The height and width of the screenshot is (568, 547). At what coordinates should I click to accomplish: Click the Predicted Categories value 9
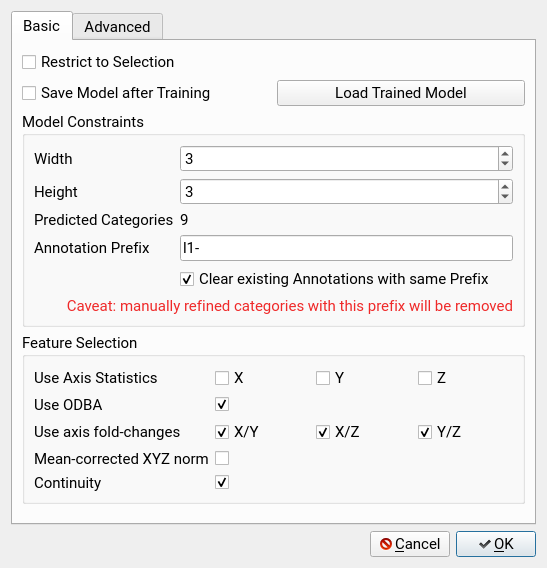184,220
